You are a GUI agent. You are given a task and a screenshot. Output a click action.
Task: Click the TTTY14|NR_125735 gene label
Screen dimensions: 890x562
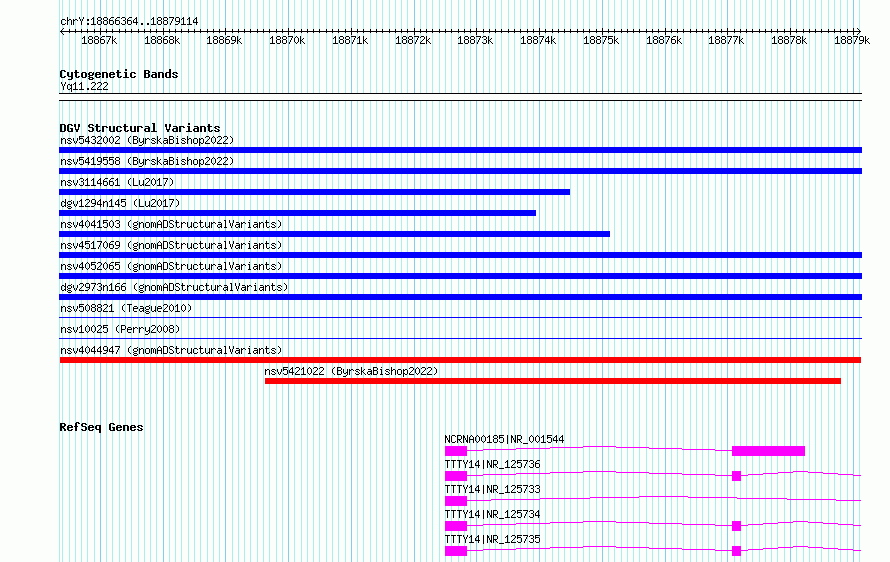[492, 539]
